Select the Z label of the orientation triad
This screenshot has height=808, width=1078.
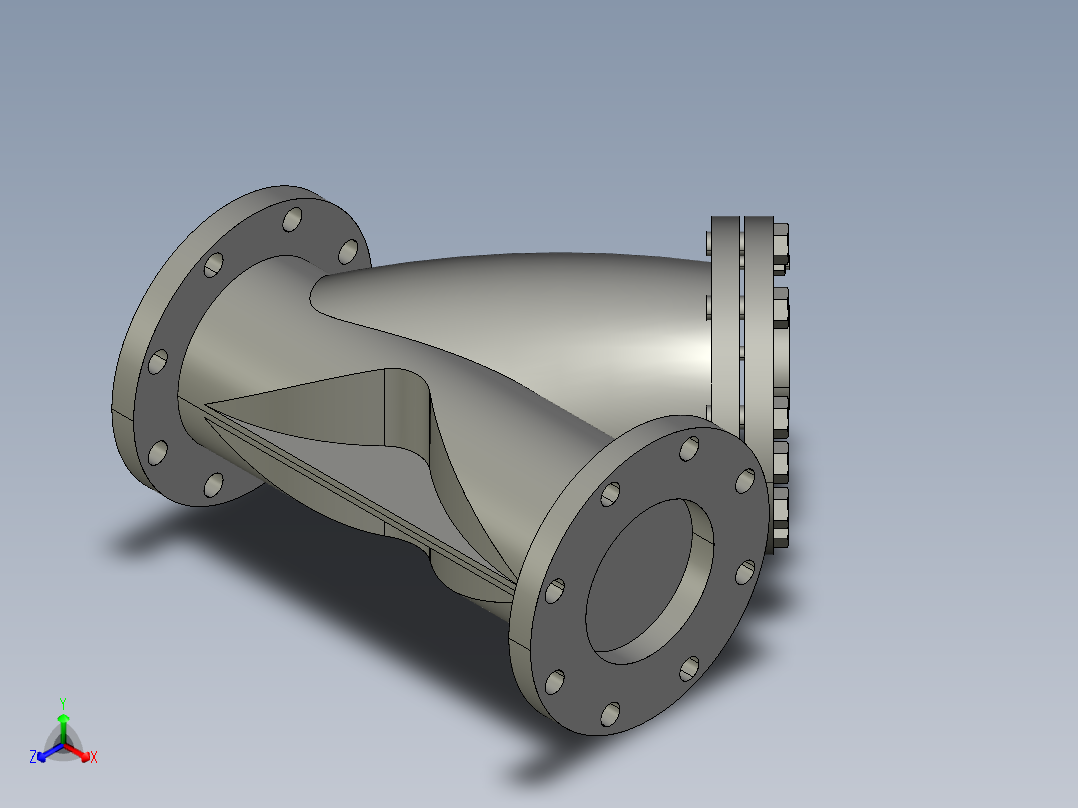coord(32,757)
